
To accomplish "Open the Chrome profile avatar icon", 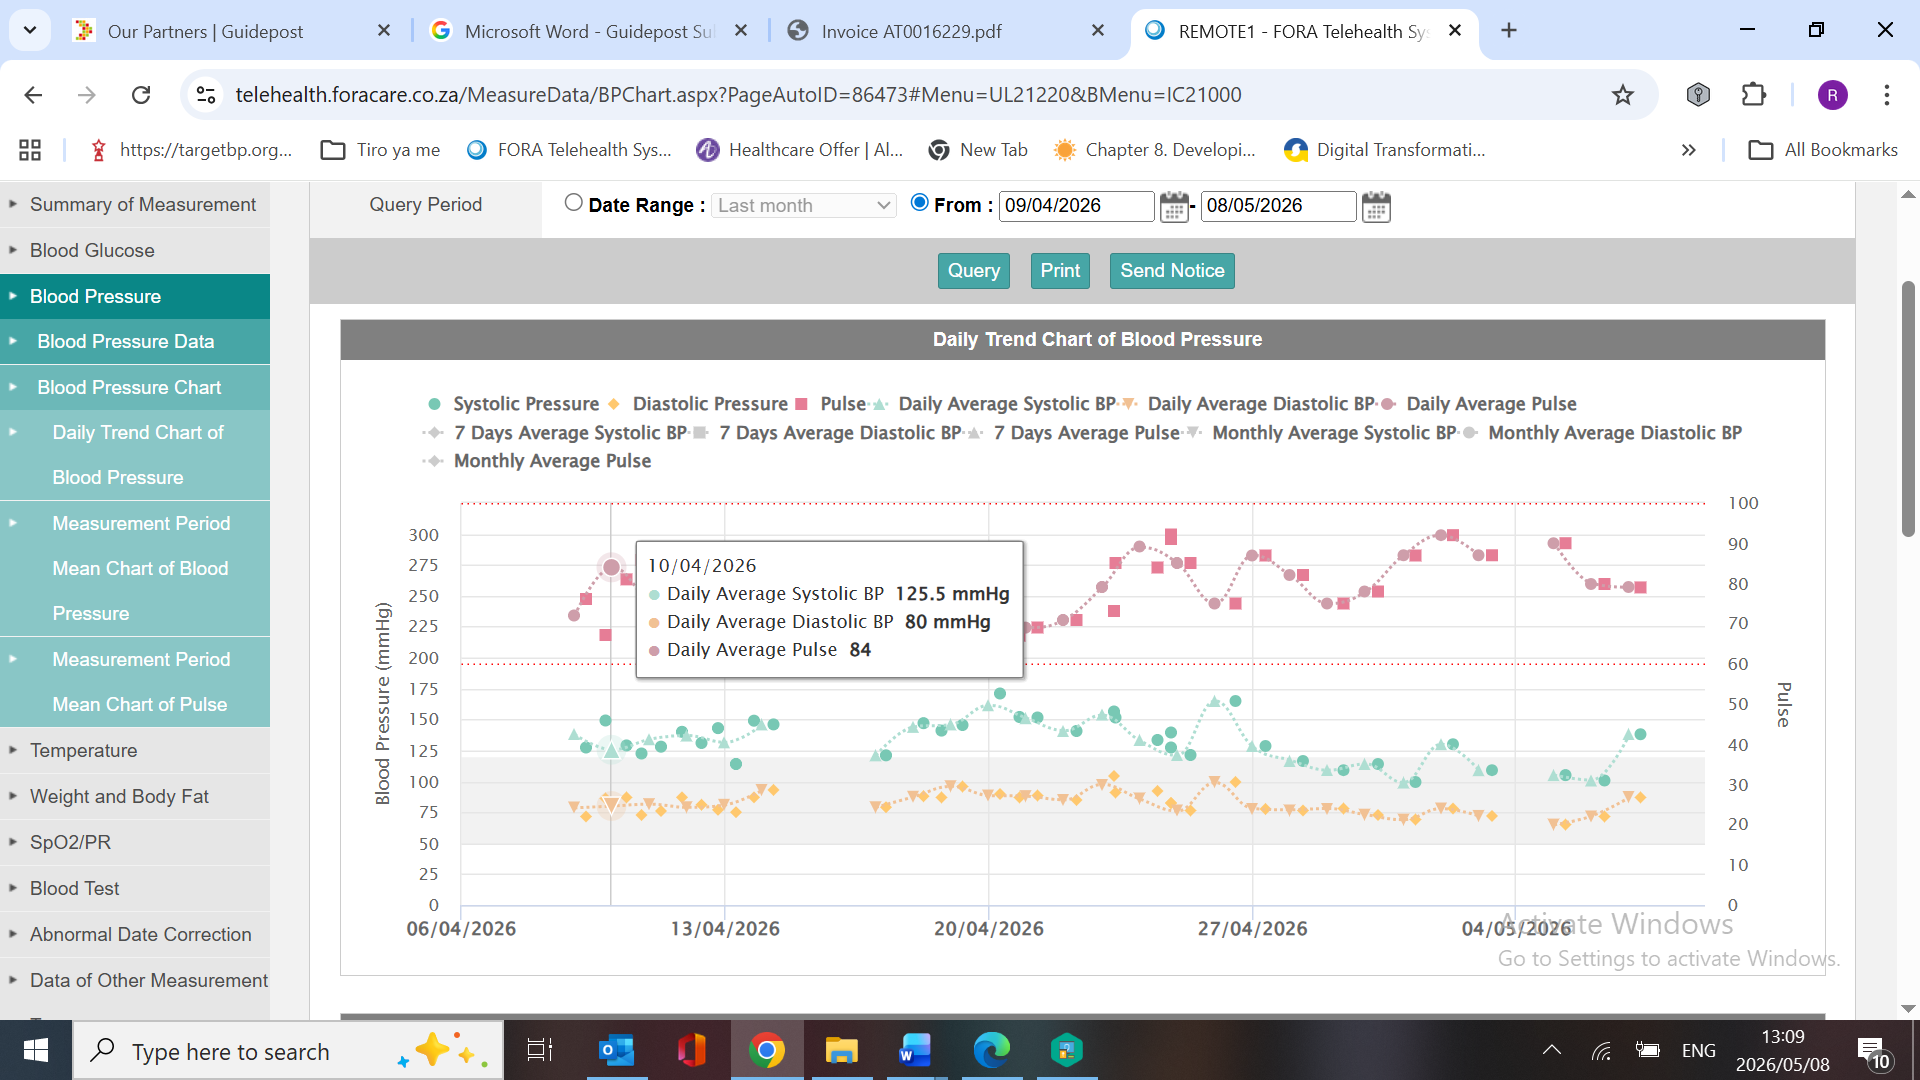I will coord(1832,95).
